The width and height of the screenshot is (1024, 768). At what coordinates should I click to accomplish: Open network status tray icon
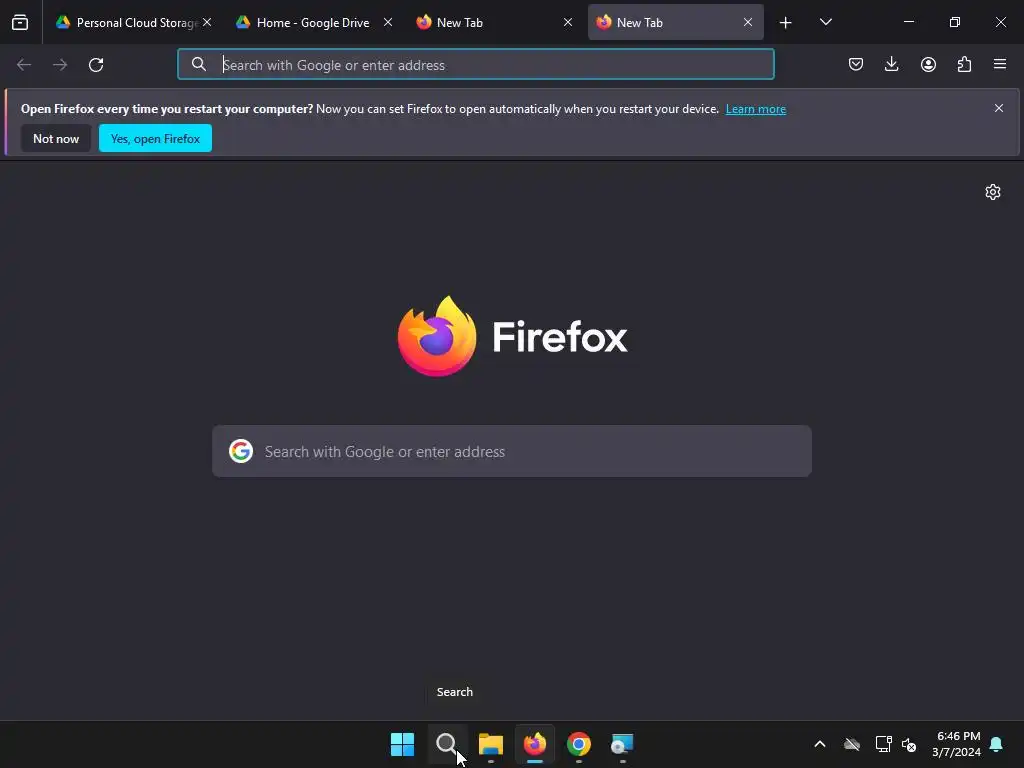pos(884,744)
